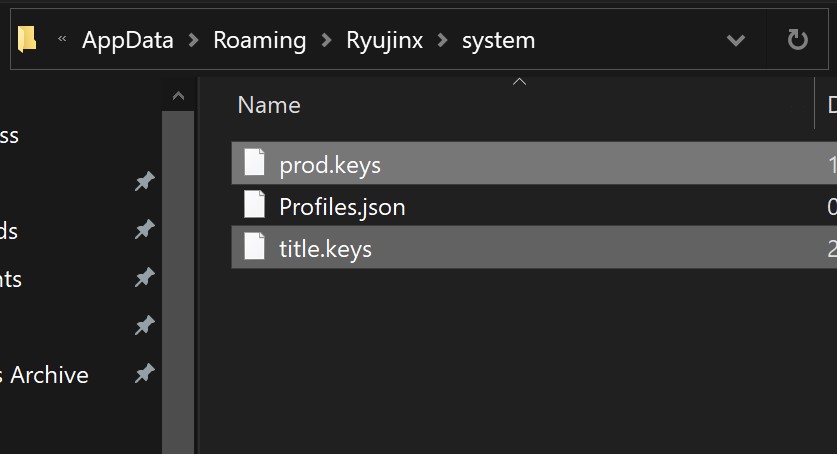Viewport: 837px width, 454px height.
Task: Expand hidden breadcrumb path with double chevron
Action: (x=62, y=40)
